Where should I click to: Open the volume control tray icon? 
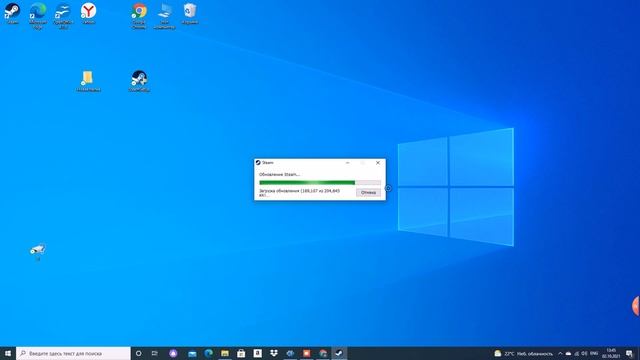[x=584, y=353]
